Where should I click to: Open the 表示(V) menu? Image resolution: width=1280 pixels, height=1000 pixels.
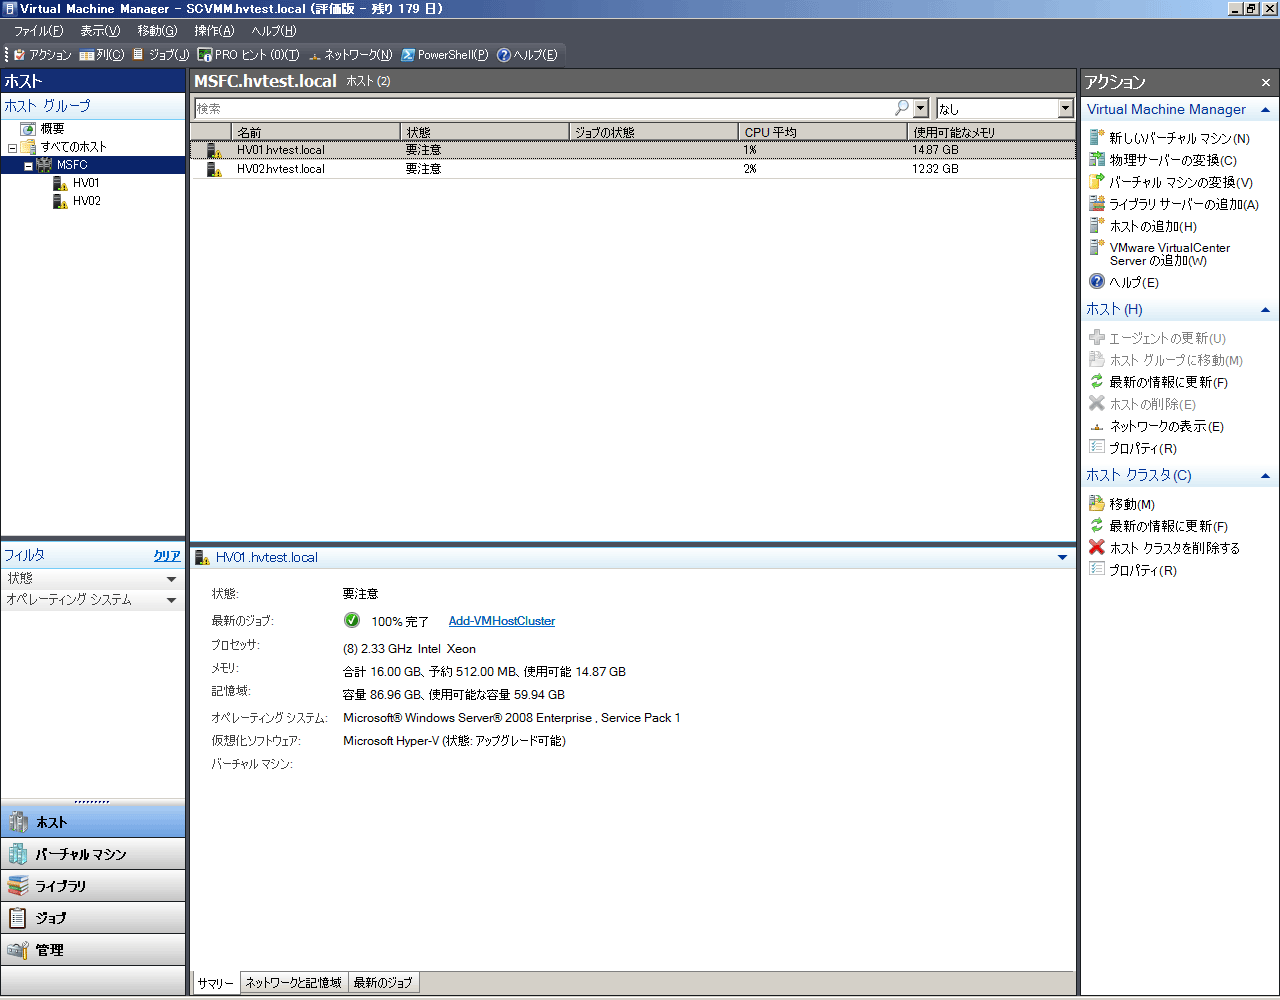pos(100,31)
